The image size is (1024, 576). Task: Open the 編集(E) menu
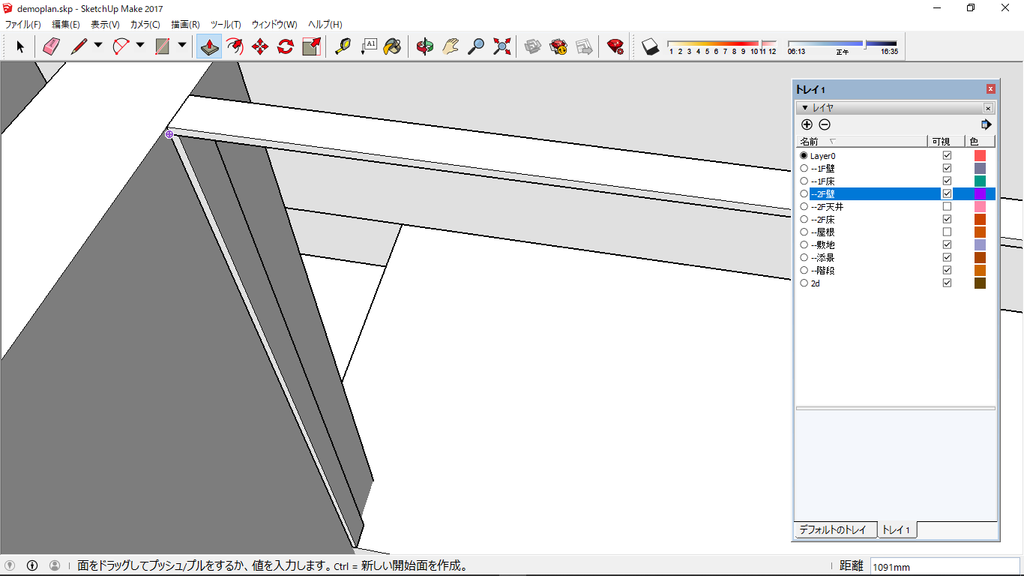(65, 24)
